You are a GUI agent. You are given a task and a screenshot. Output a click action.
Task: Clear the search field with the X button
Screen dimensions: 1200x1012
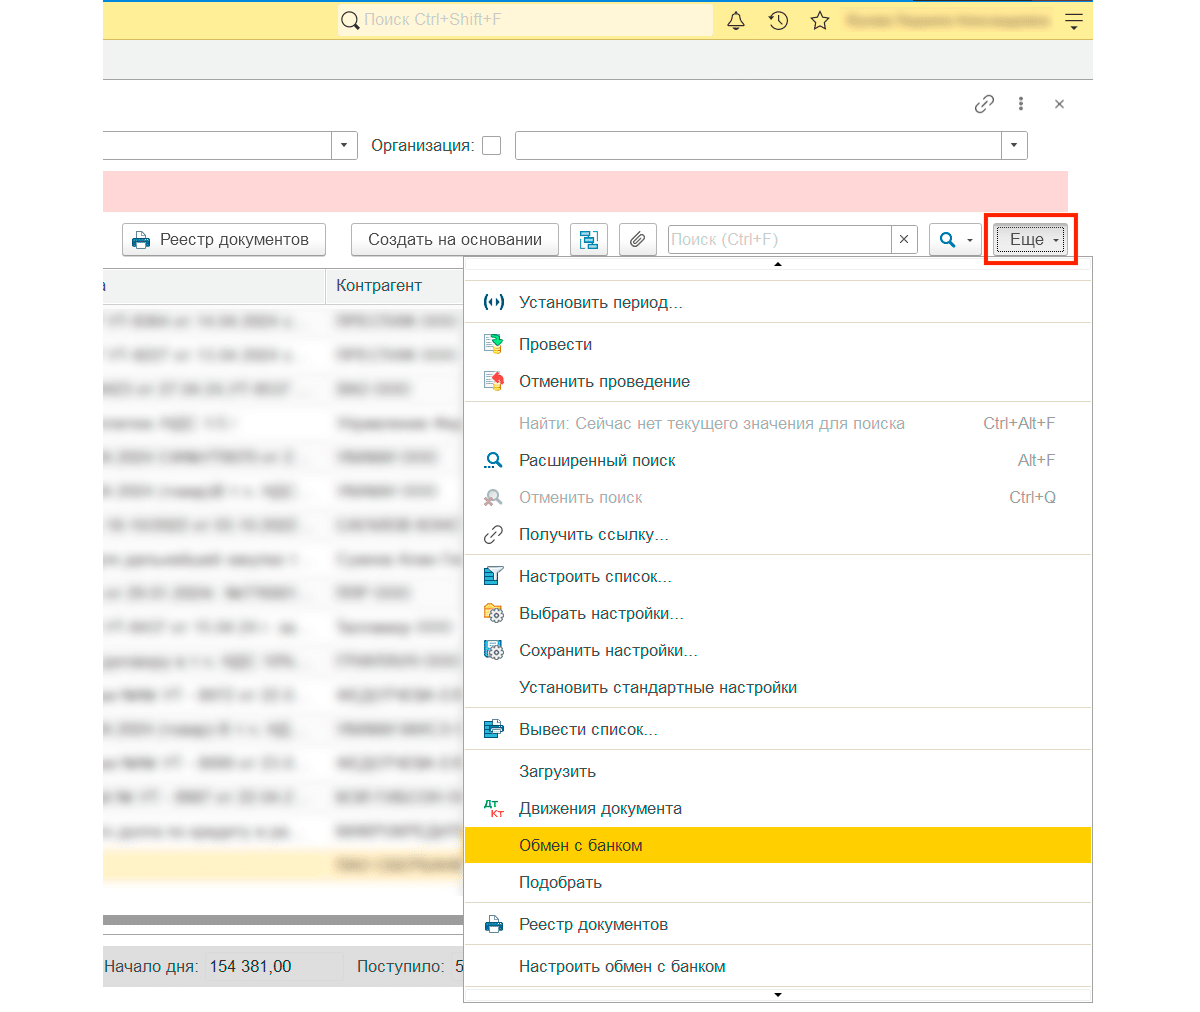(904, 240)
